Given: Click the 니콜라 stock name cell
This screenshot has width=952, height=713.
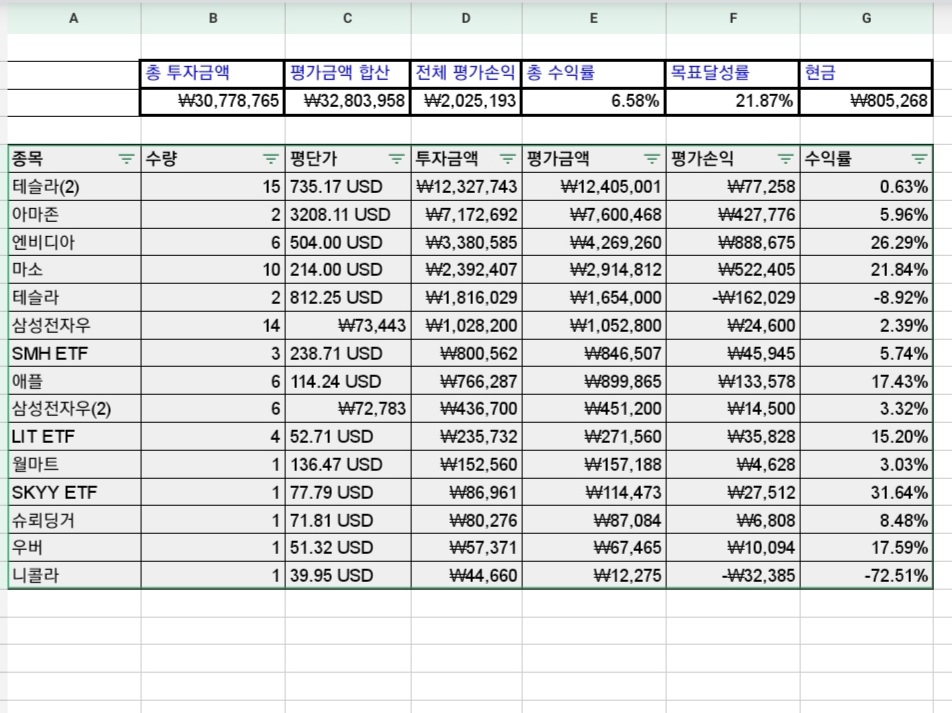Looking at the screenshot, I should pyautogui.click(x=75, y=575).
